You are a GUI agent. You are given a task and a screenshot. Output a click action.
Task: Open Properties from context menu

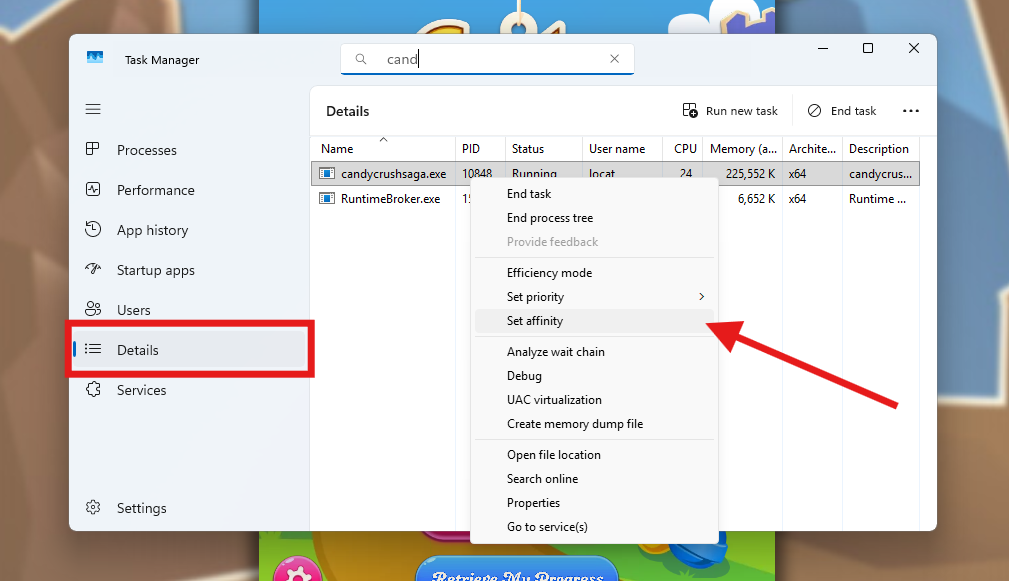point(595,503)
